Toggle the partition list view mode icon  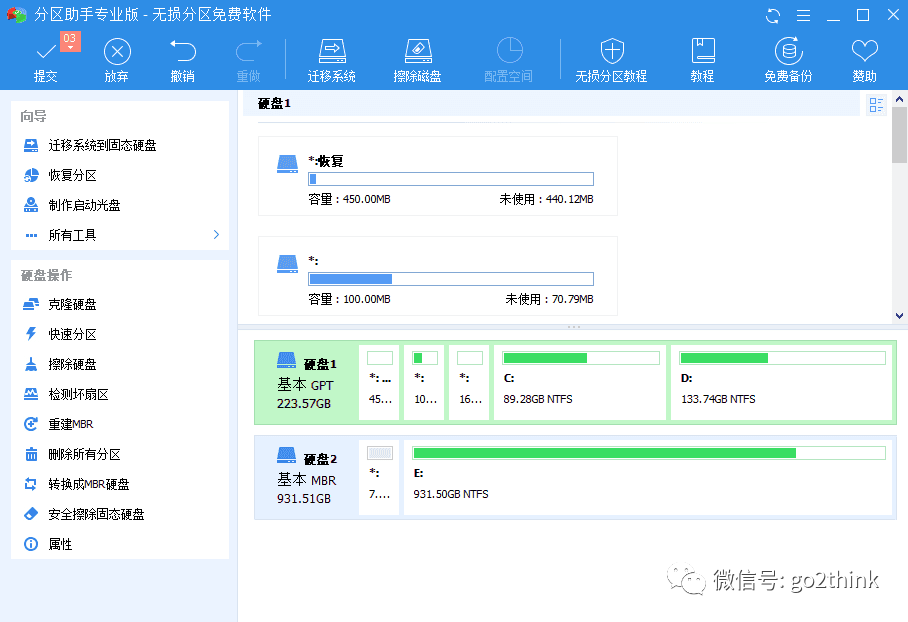coord(876,105)
